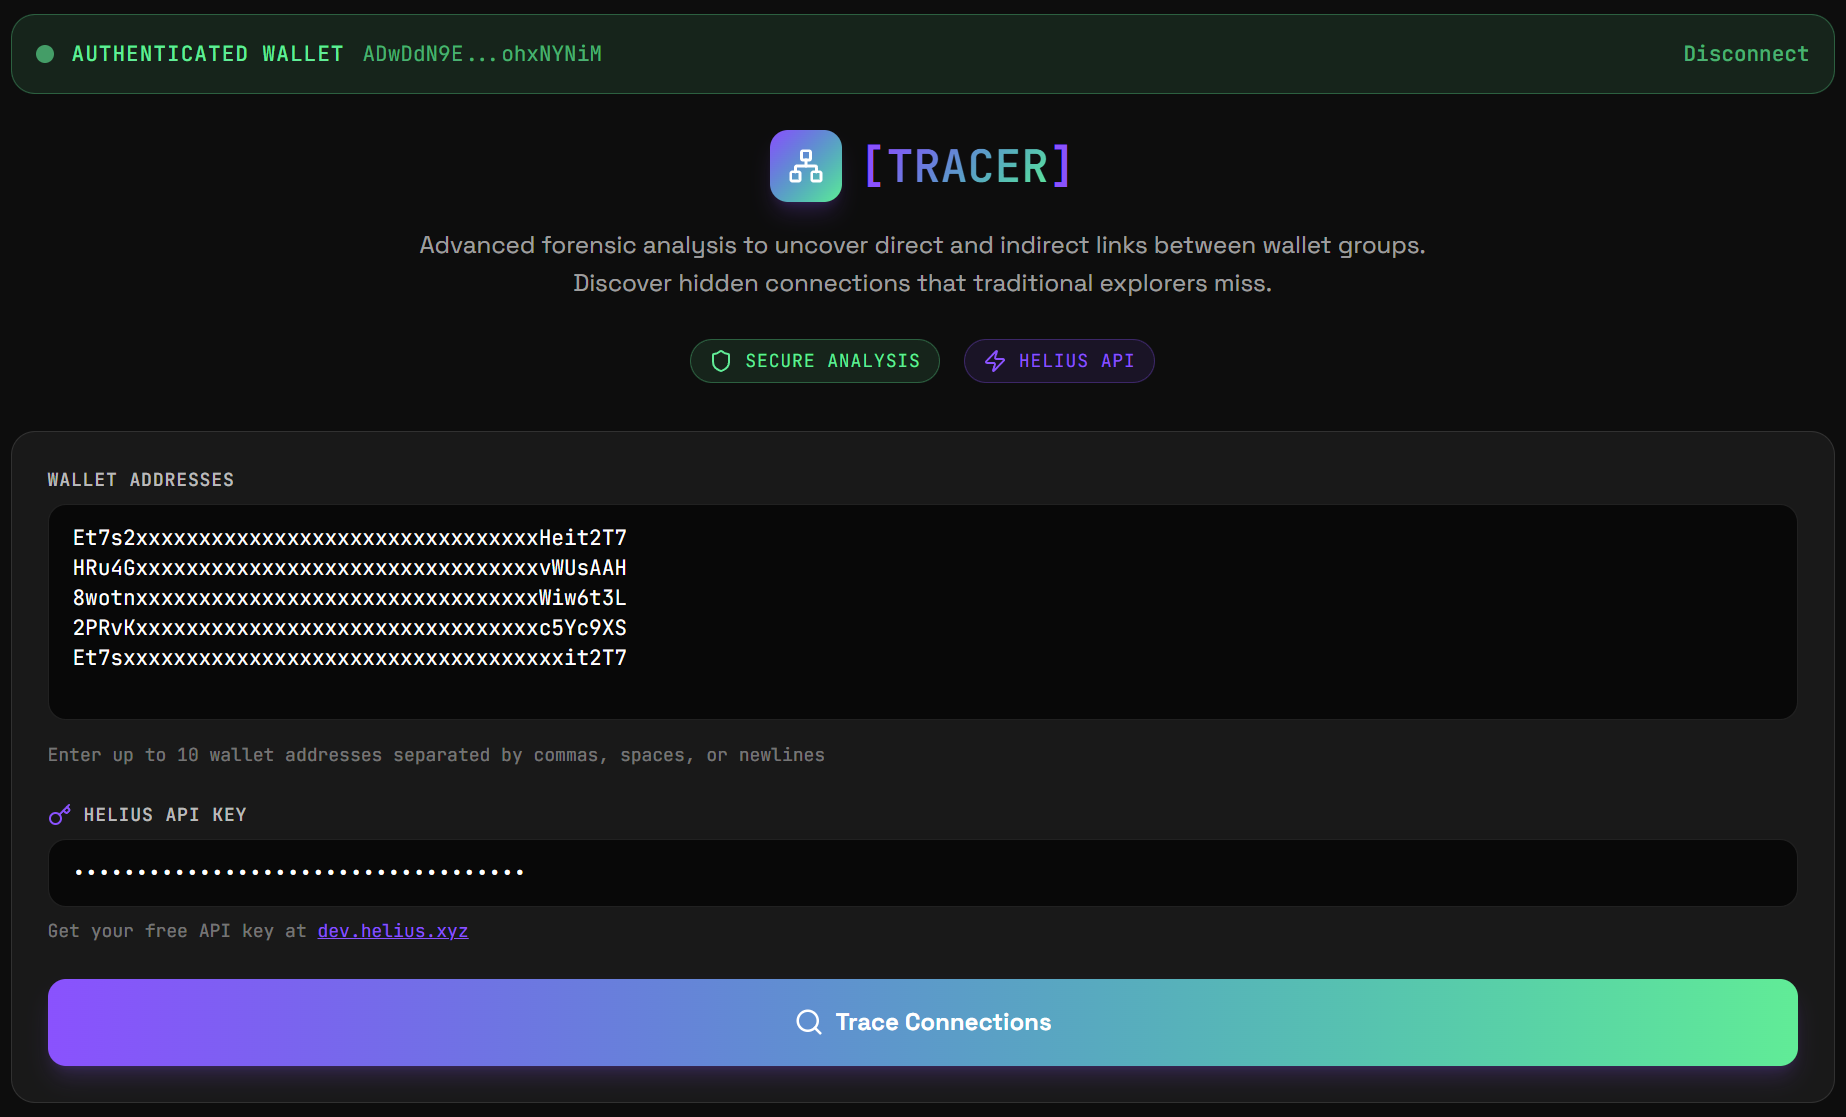The height and width of the screenshot is (1117, 1846).
Task: Toggle API key visibility in the masked field
Action: click(922, 872)
